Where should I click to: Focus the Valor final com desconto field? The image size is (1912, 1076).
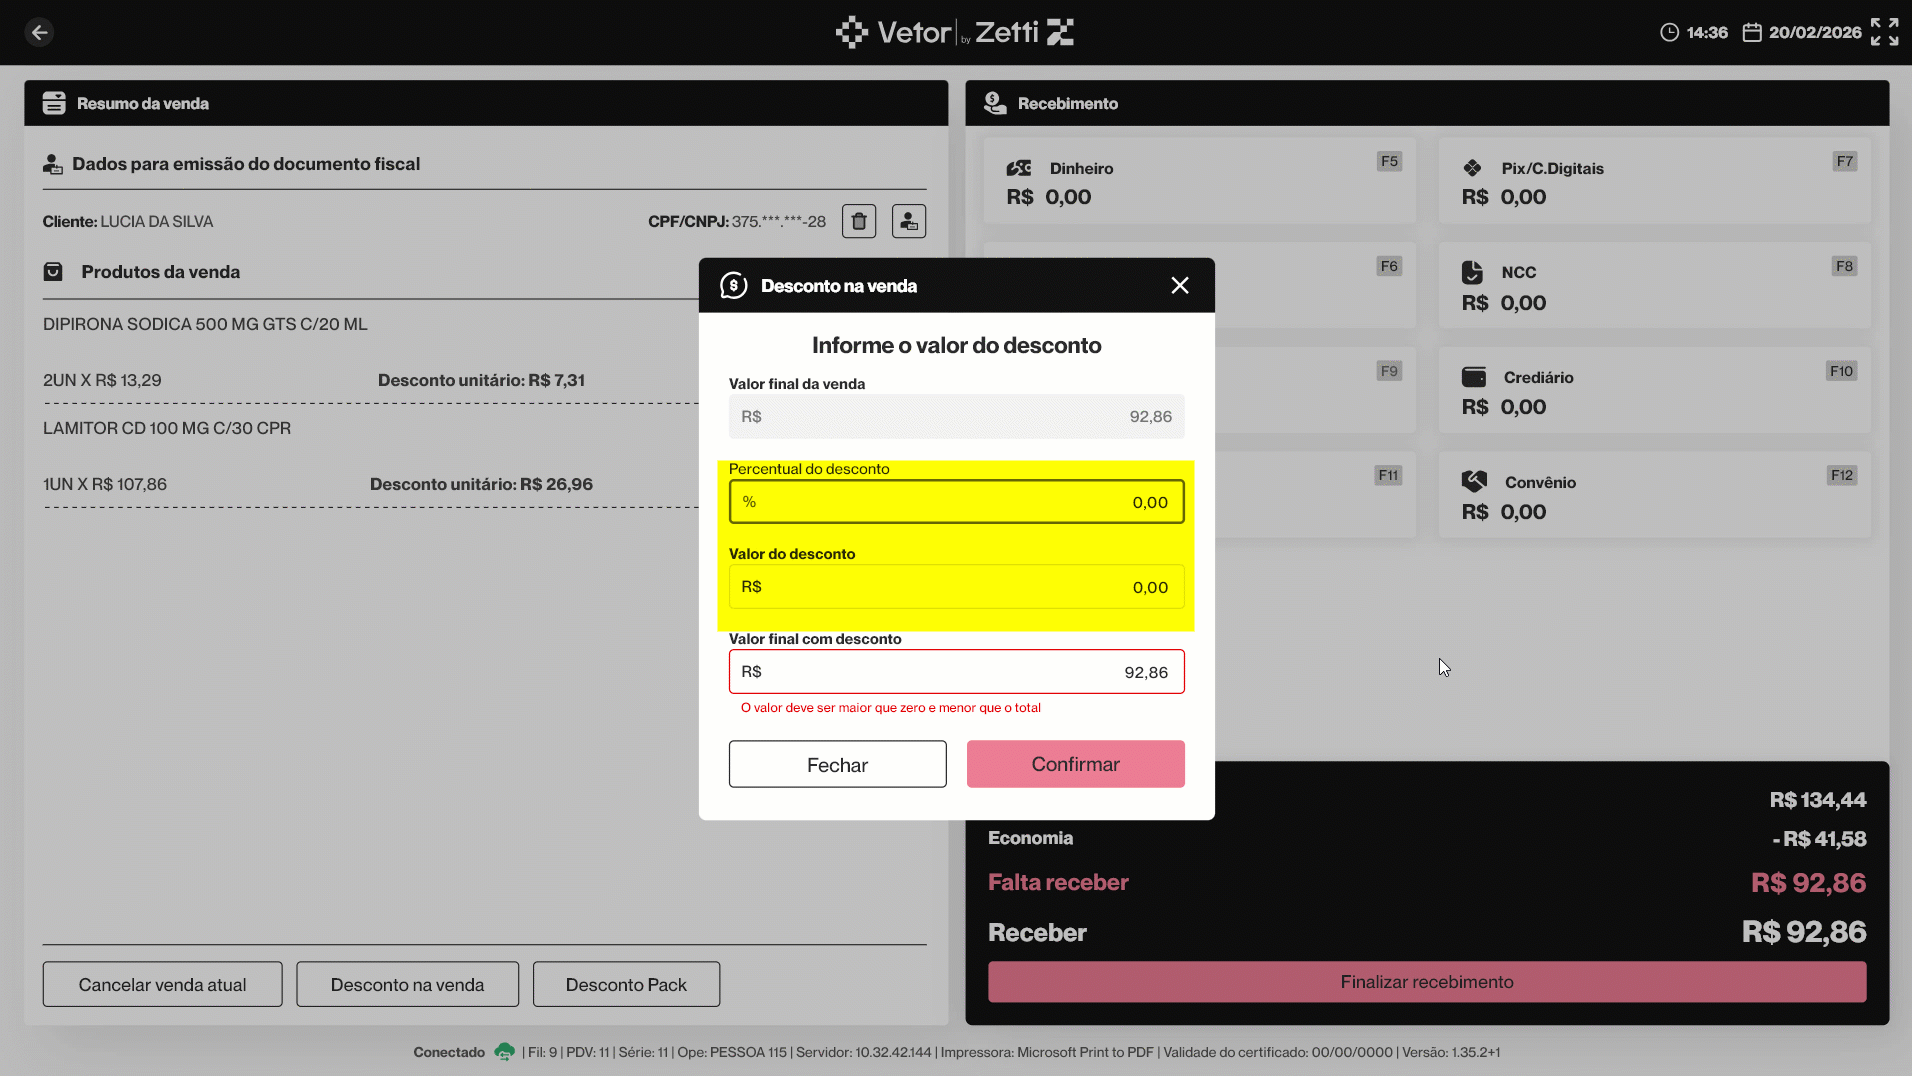coord(955,672)
